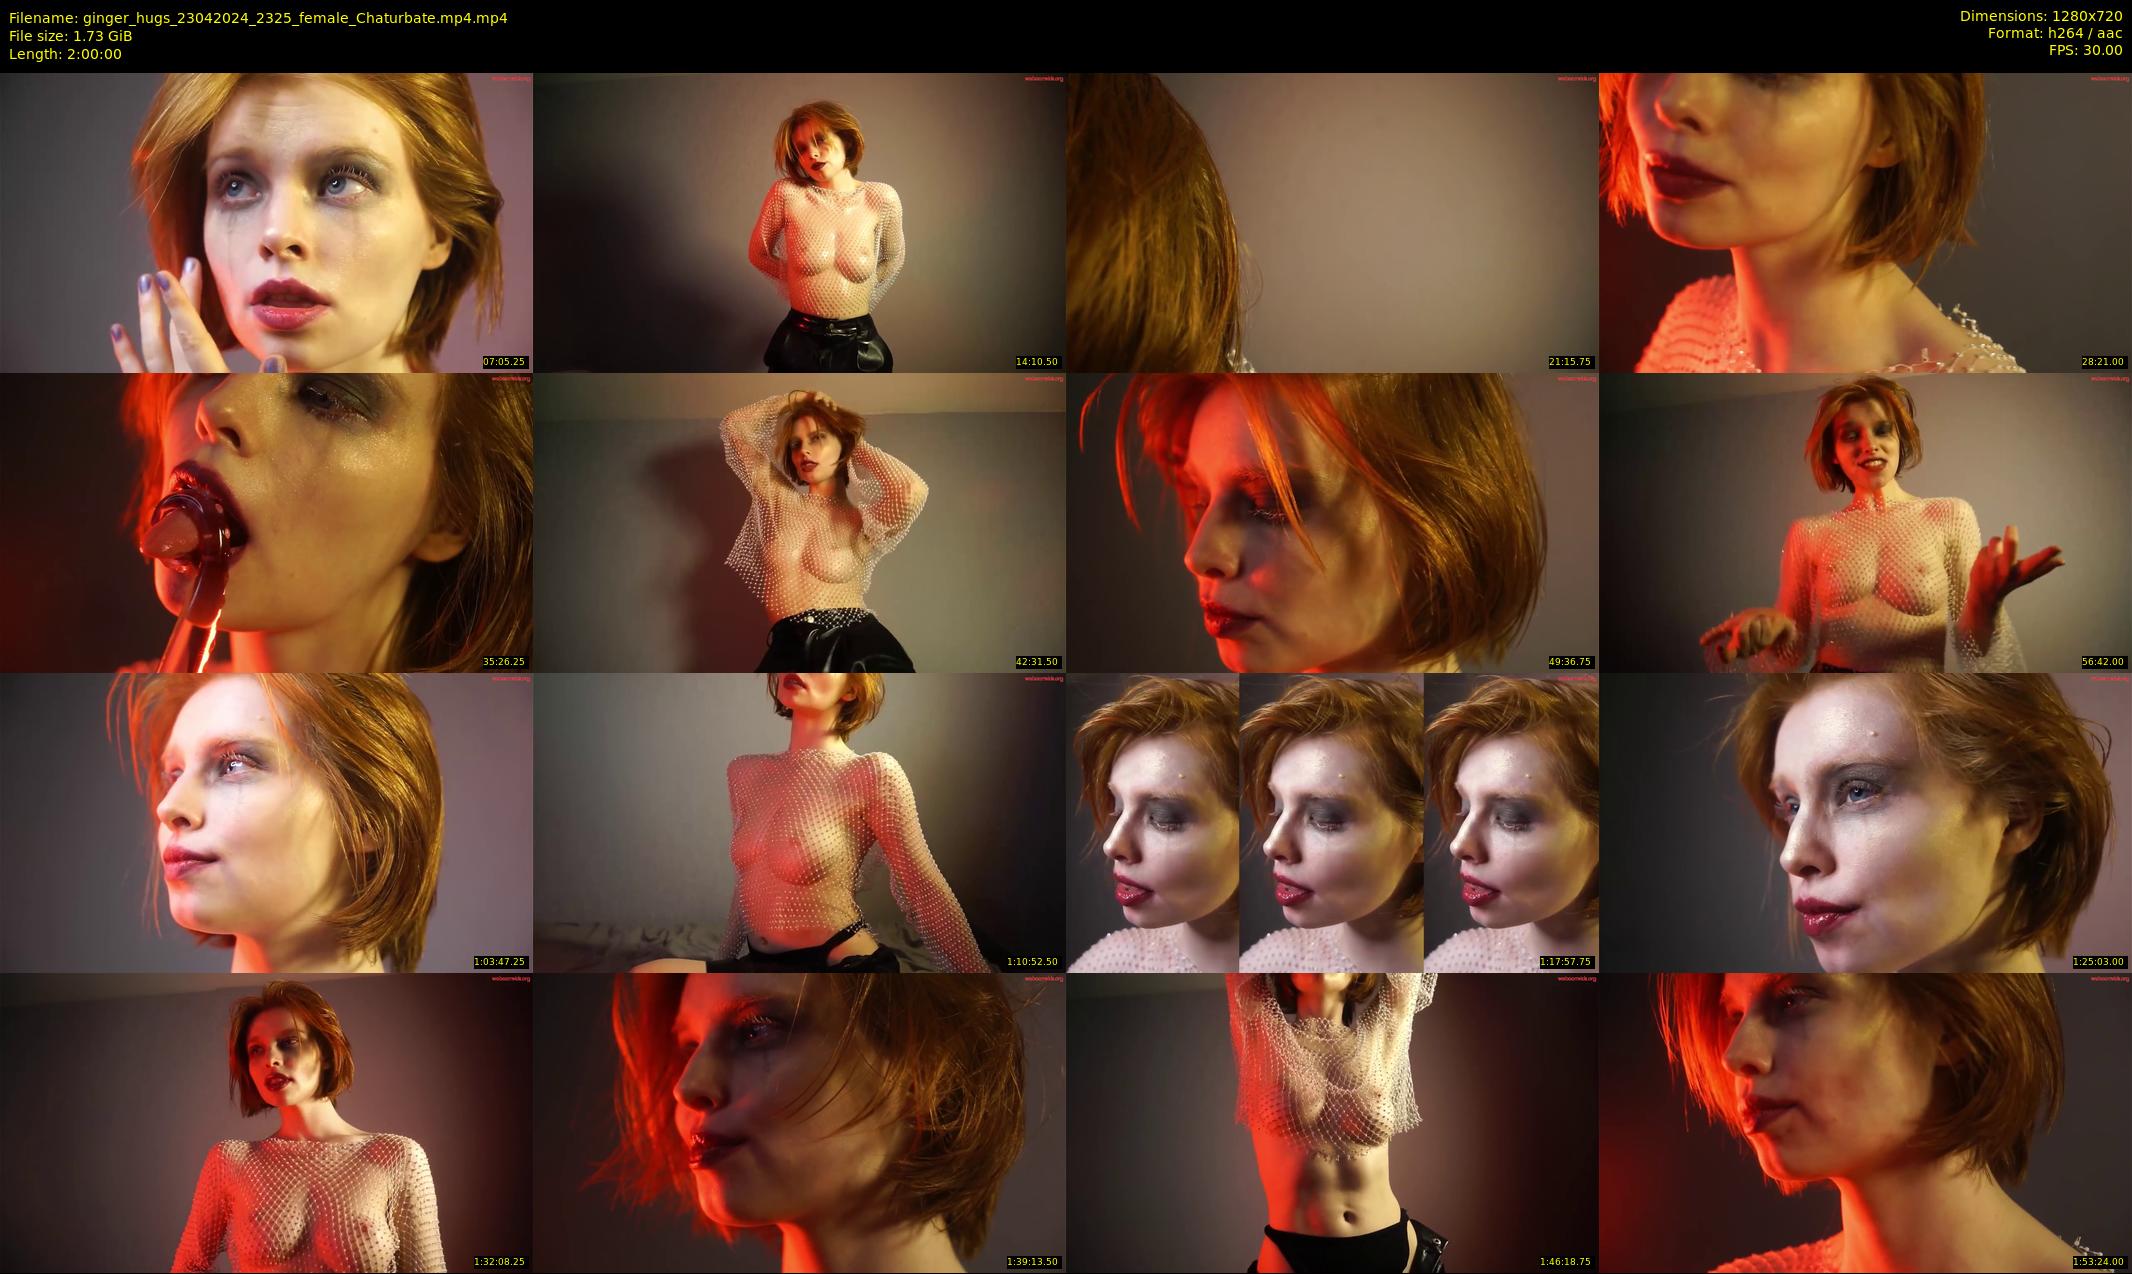Viewport: 2132px width, 1274px height.
Task: Select the frame timestamped 21:15.75
Action: (x=1332, y=222)
